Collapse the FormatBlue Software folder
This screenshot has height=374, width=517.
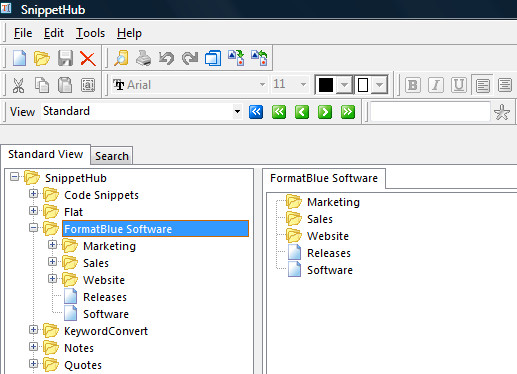(33, 228)
